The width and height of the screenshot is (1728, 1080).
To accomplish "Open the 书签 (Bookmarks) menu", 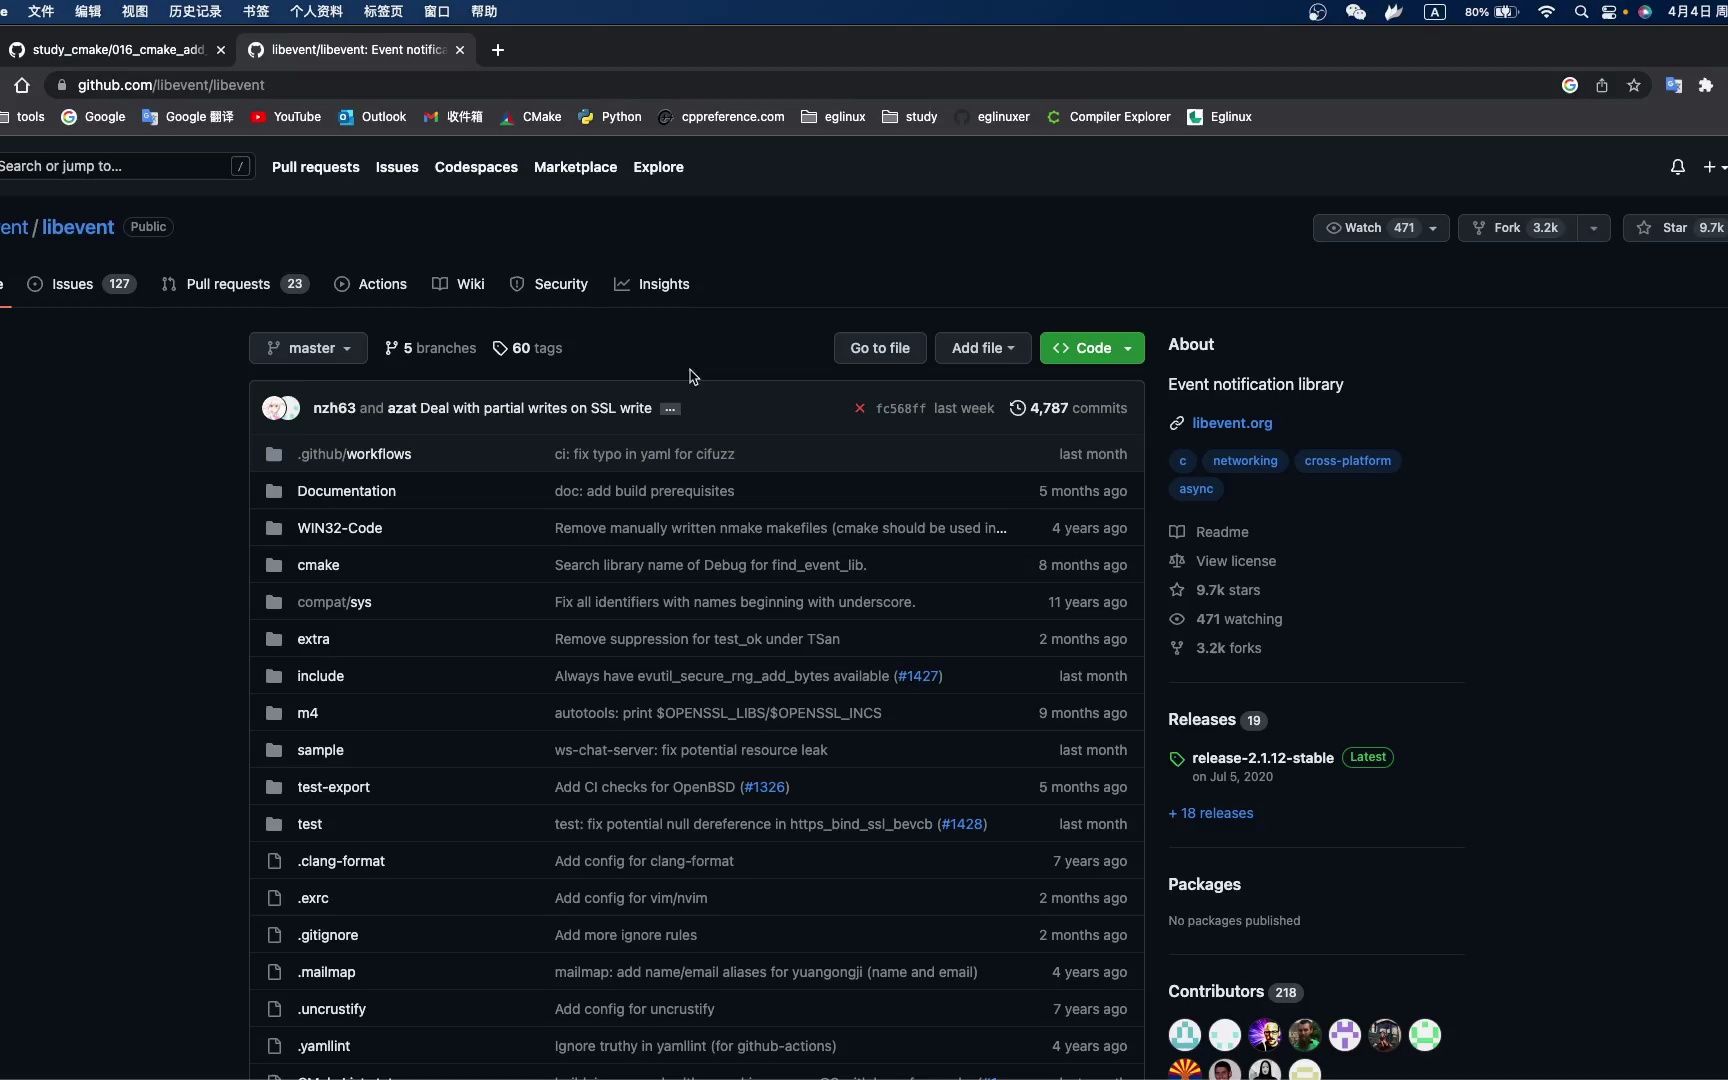I will click(256, 12).
